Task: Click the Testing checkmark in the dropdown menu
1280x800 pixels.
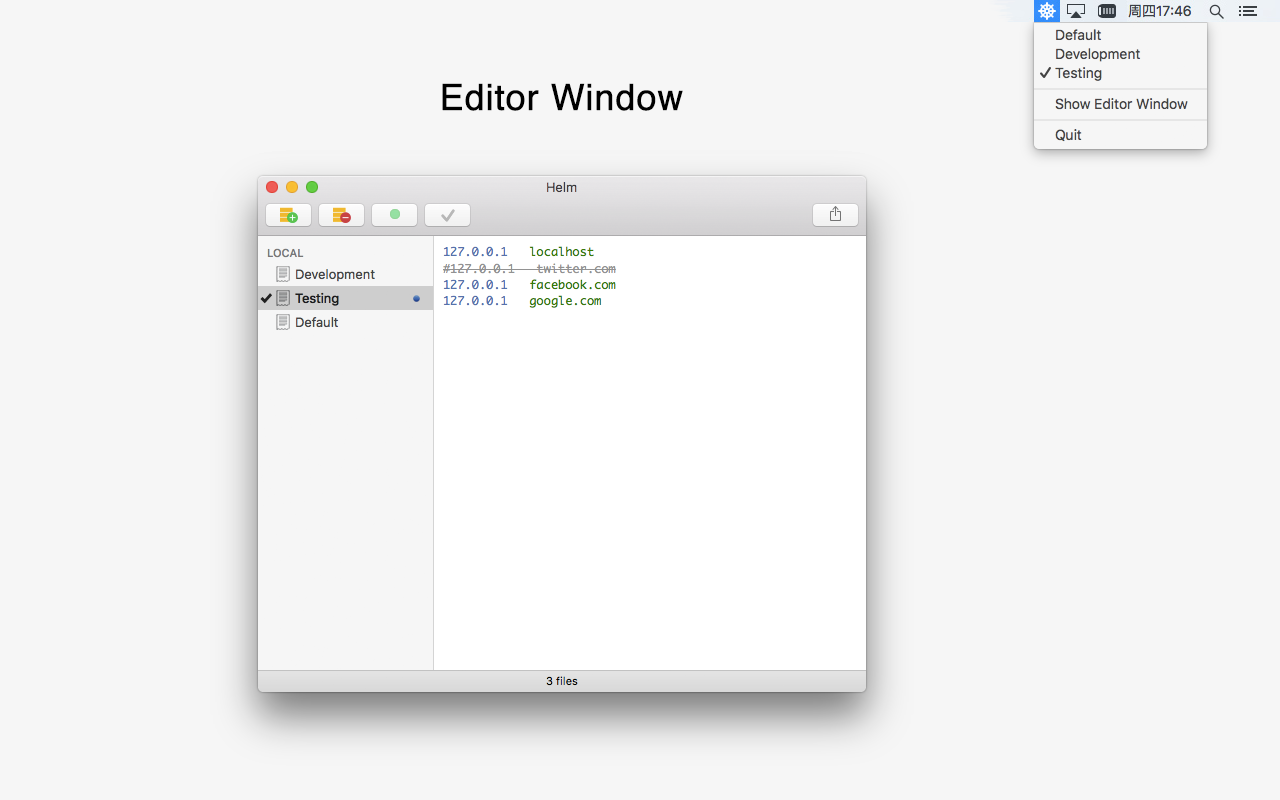Action: pos(1046,73)
